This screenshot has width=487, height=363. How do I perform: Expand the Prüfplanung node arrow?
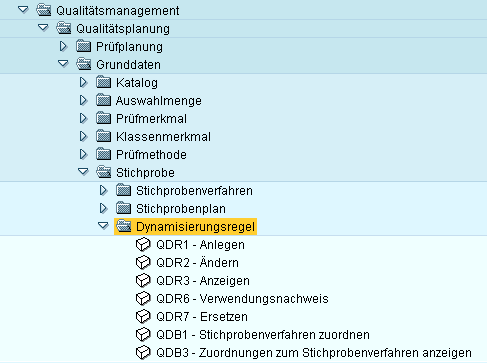click(63, 46)
